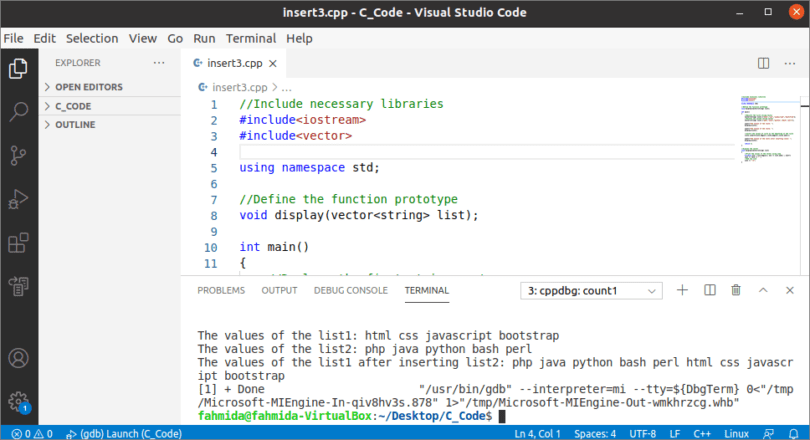Close the insert3.cpp tab
The height and width of the screenshot is (440, 810).
pos(273,64)
